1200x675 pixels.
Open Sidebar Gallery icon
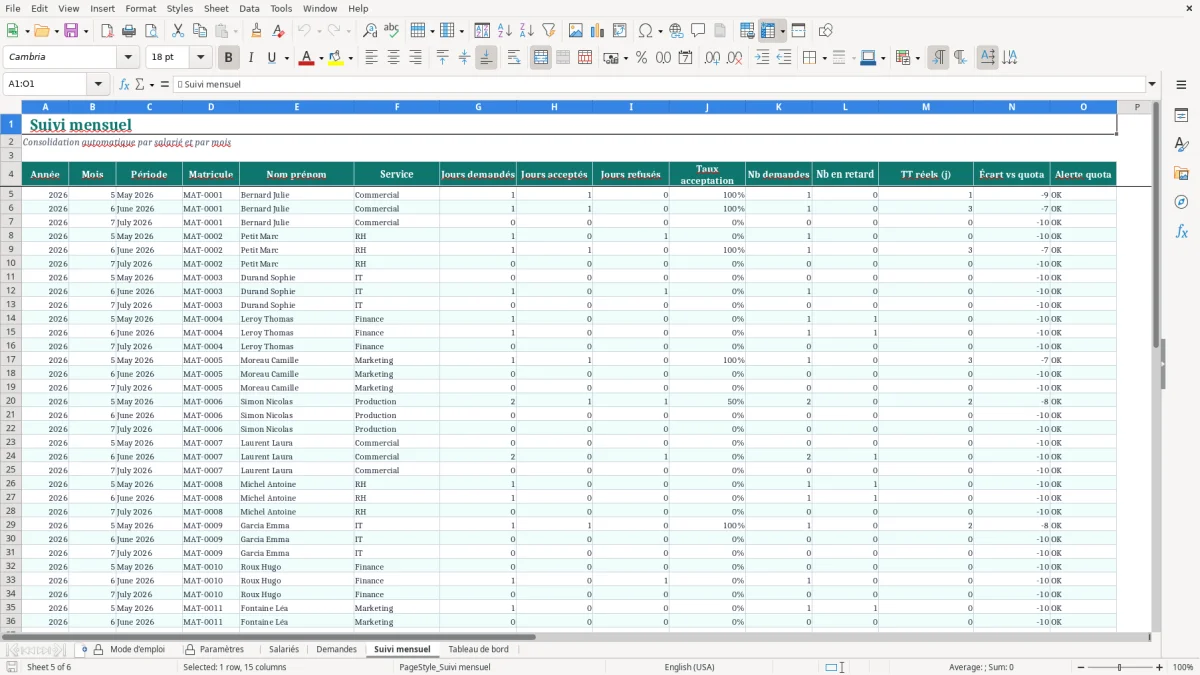pos(1181,173)
